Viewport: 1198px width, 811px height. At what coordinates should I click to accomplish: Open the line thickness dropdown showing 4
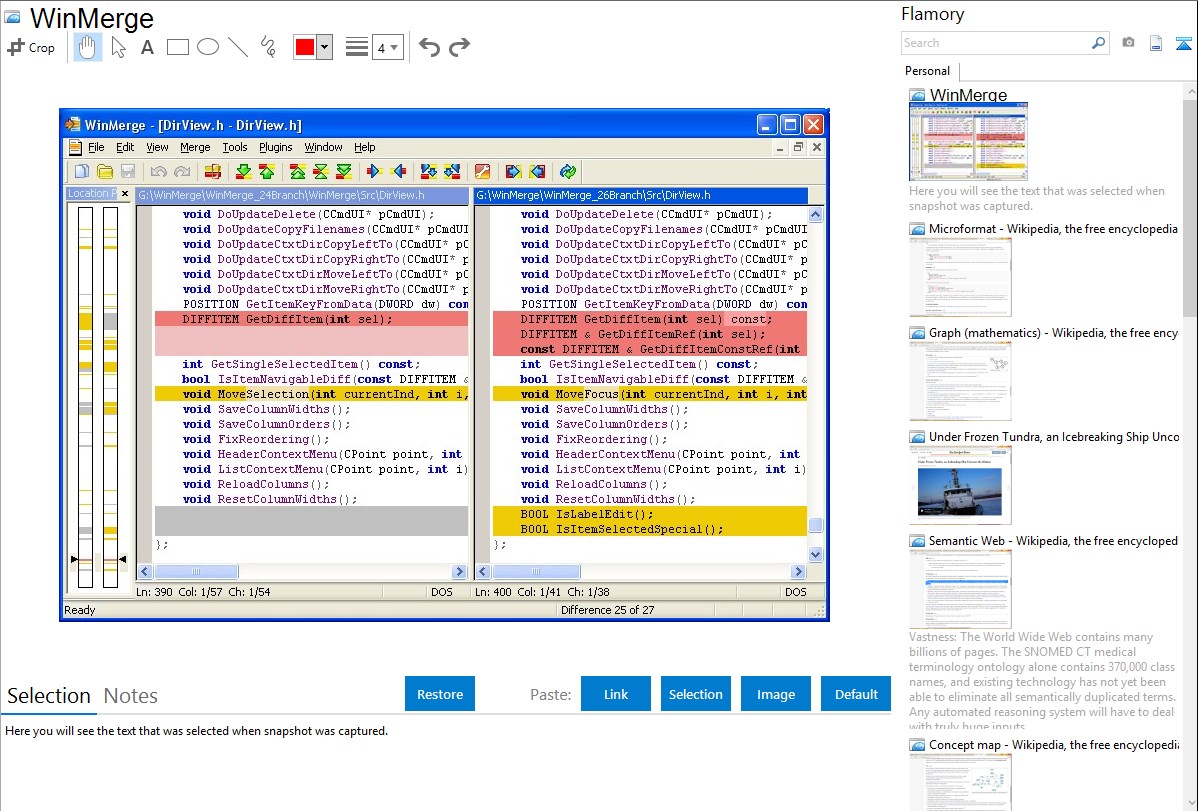click(x=388, y=48)
